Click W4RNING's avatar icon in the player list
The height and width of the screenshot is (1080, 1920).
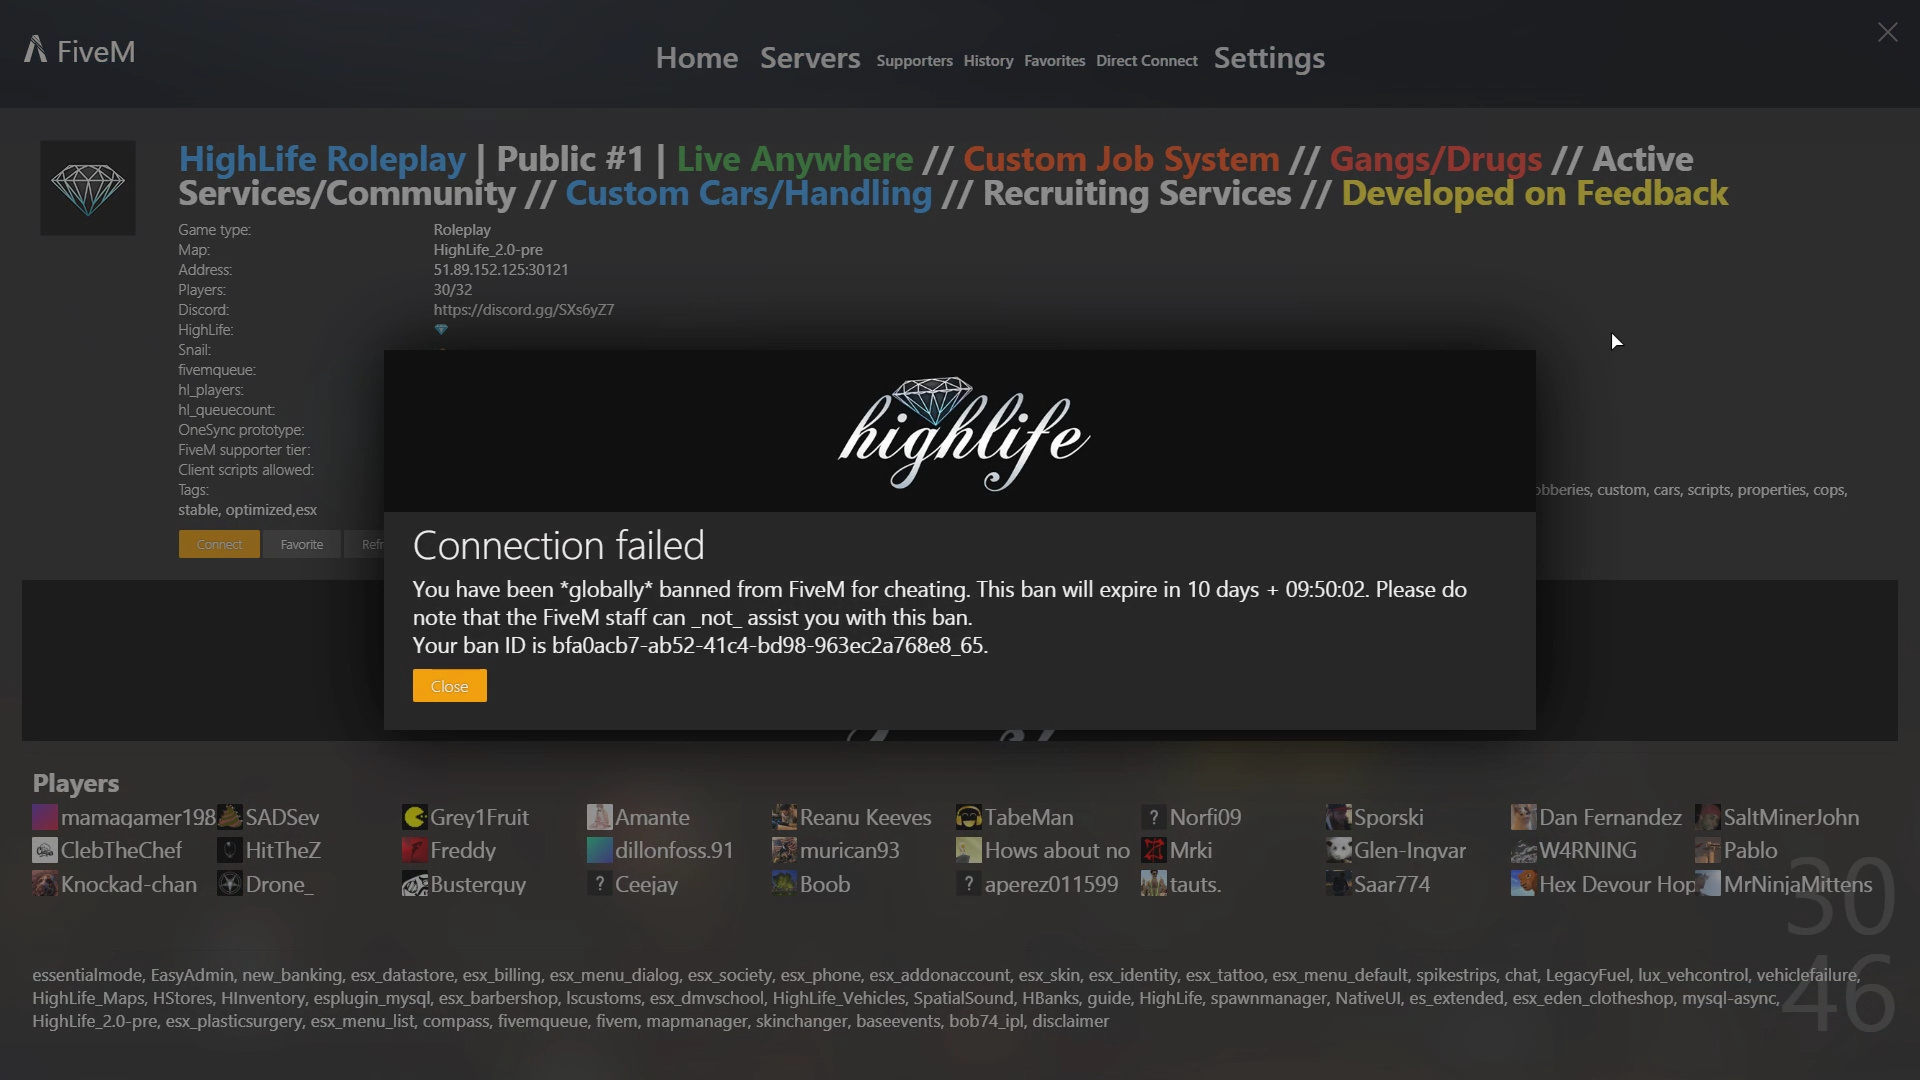point(1523,852)
